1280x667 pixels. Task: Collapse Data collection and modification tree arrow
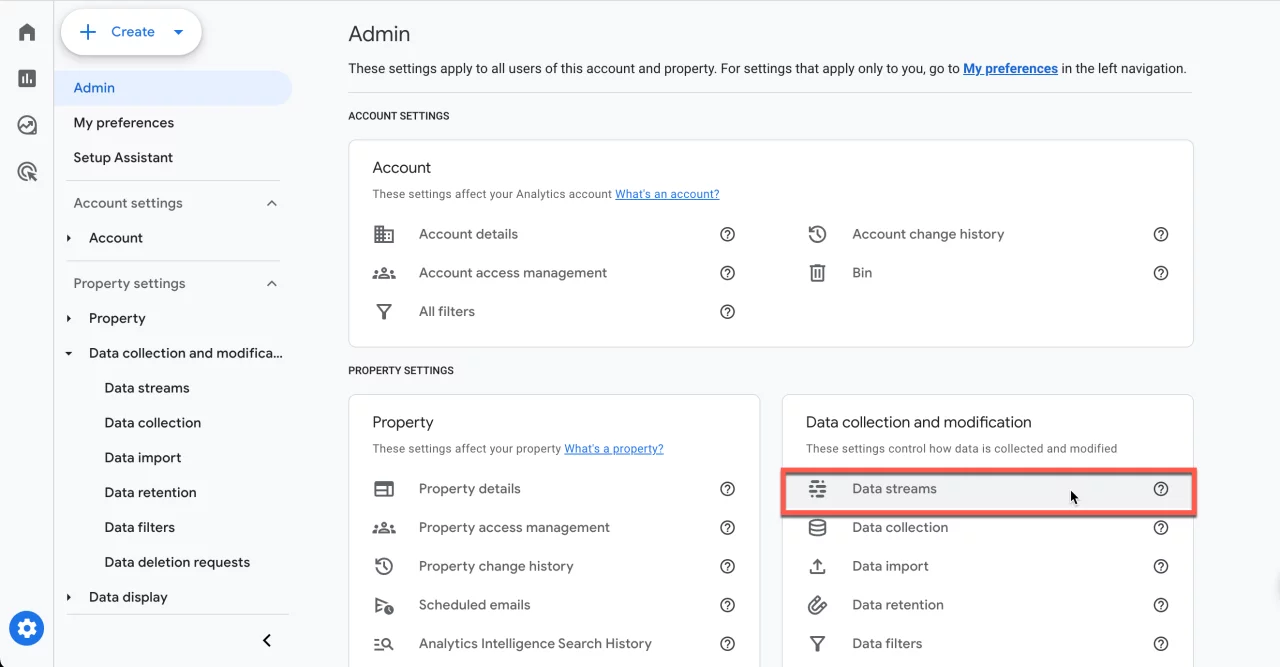(69, 353)
